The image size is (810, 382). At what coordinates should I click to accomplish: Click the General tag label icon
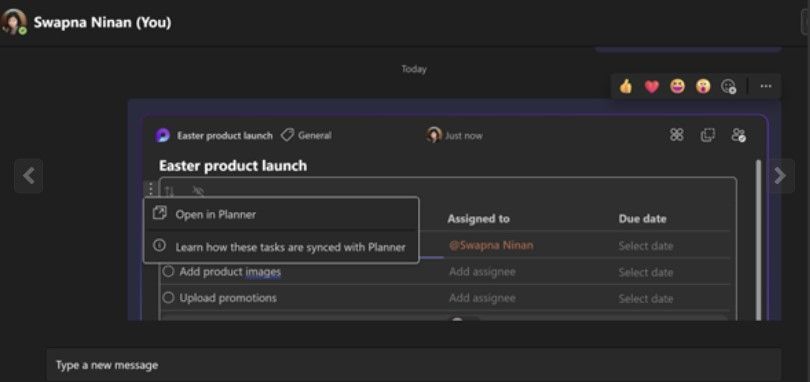tap(287, 135)
